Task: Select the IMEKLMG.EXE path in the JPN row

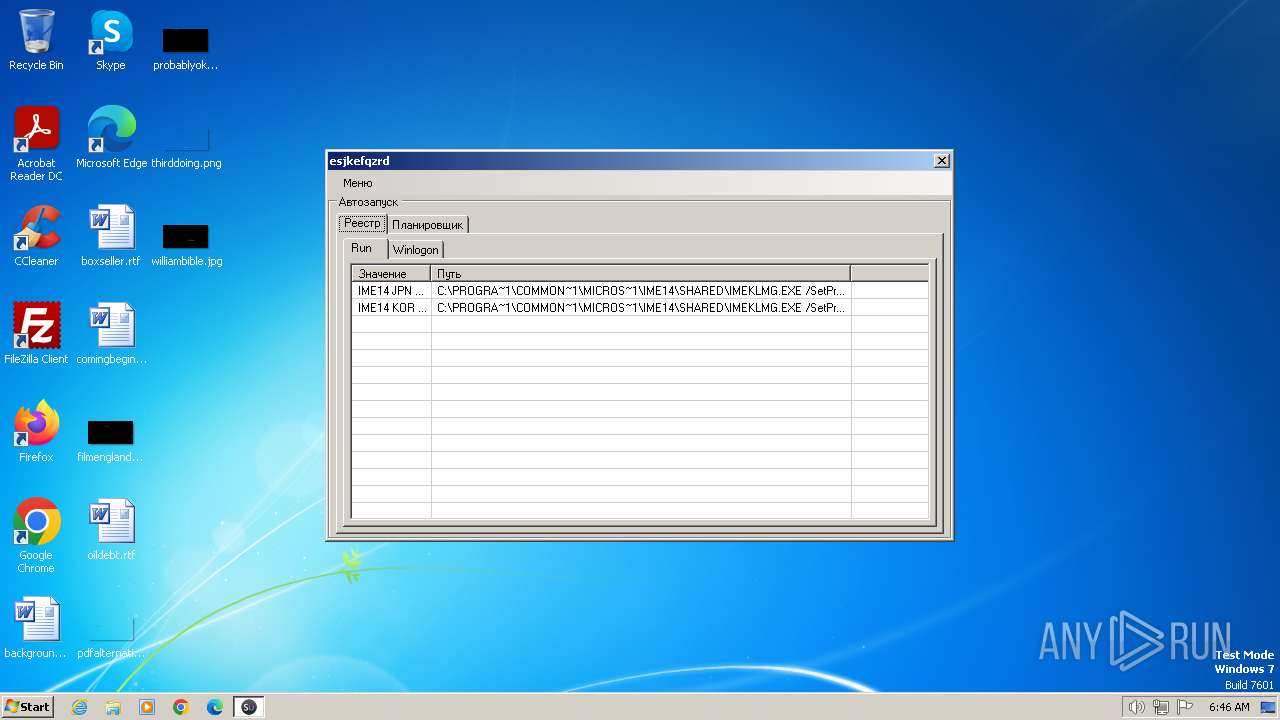Action: [x=641, y=291]
